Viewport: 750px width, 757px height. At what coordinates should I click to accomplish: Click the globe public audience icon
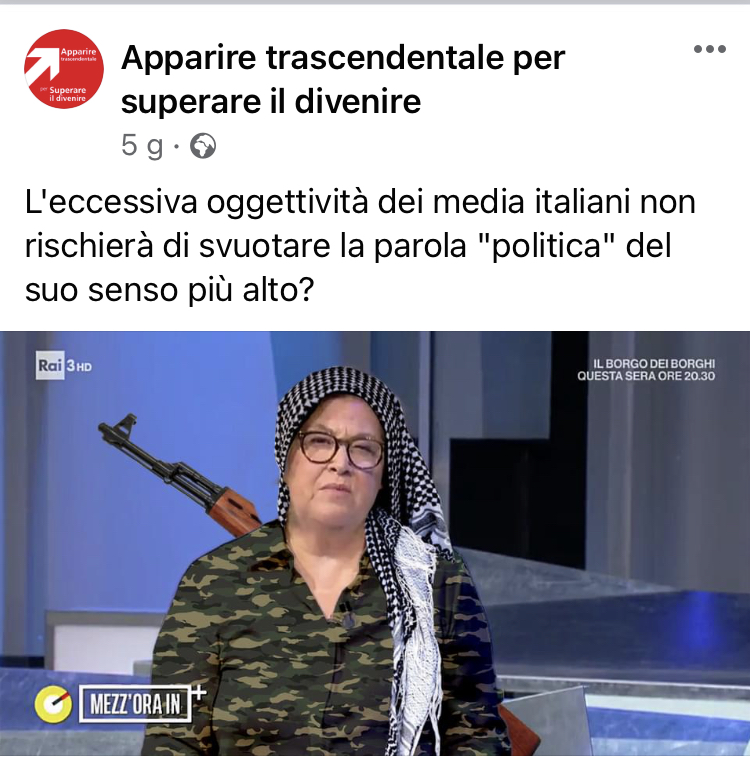click(203, 146)
